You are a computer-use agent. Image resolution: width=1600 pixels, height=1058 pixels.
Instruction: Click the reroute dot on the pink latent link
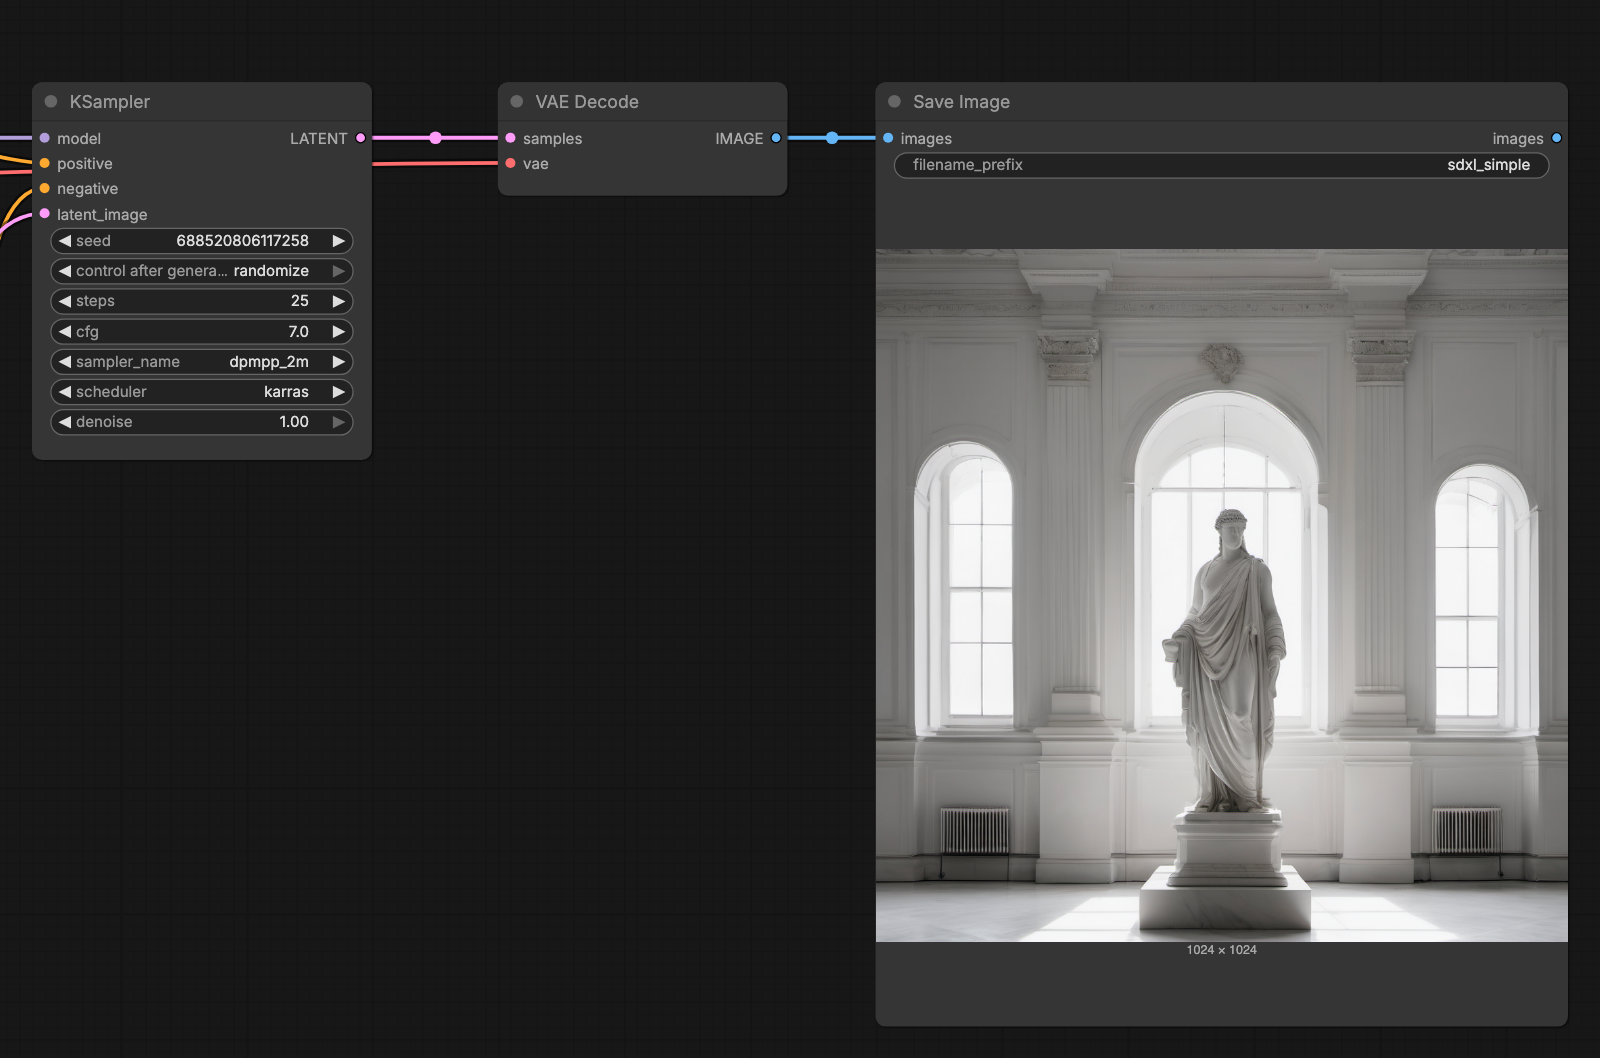pyautogui.click(x=435, y=138)
